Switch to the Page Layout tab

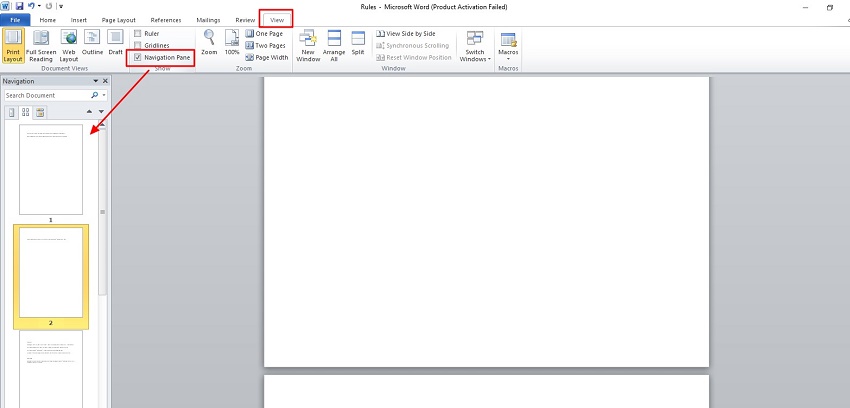(121, 19)
